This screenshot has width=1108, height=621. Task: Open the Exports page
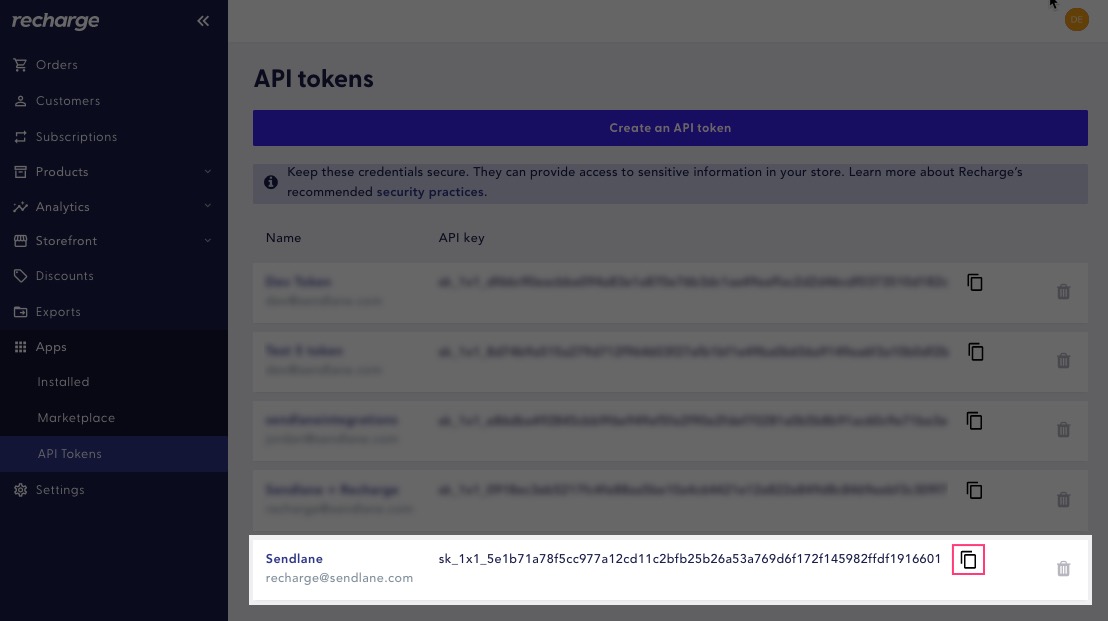click(58, 312)
